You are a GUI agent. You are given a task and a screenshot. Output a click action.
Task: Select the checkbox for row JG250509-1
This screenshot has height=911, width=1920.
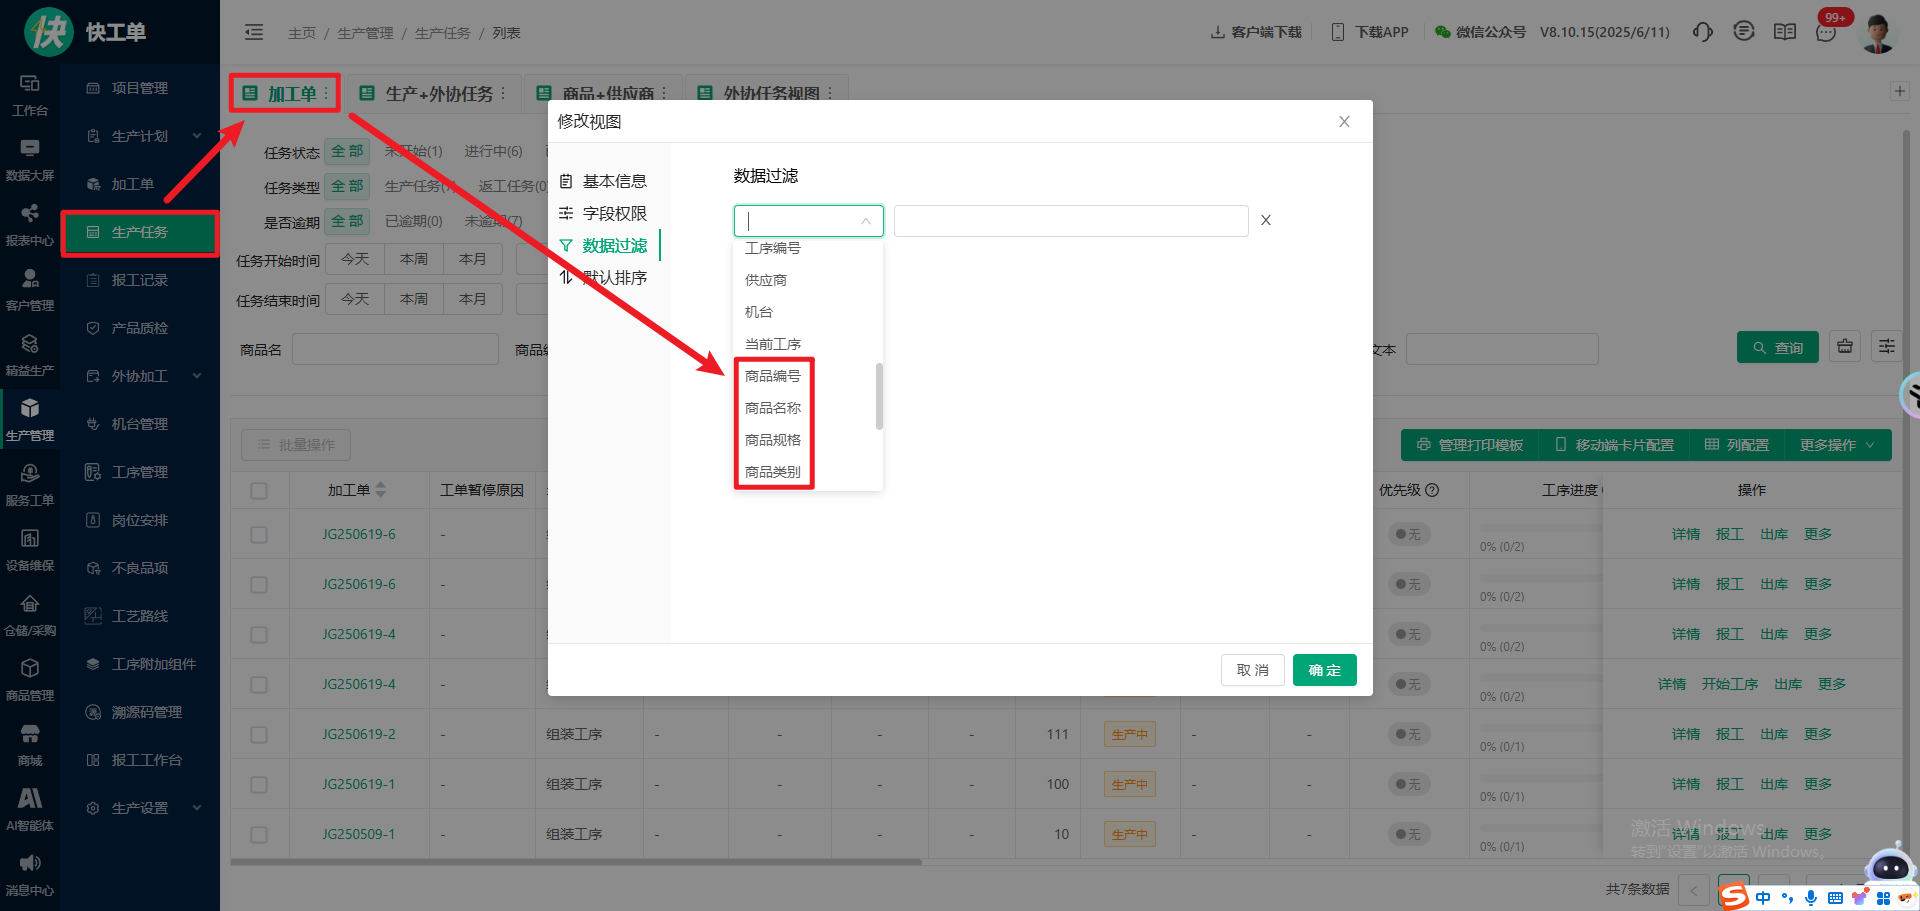(259, 834)
